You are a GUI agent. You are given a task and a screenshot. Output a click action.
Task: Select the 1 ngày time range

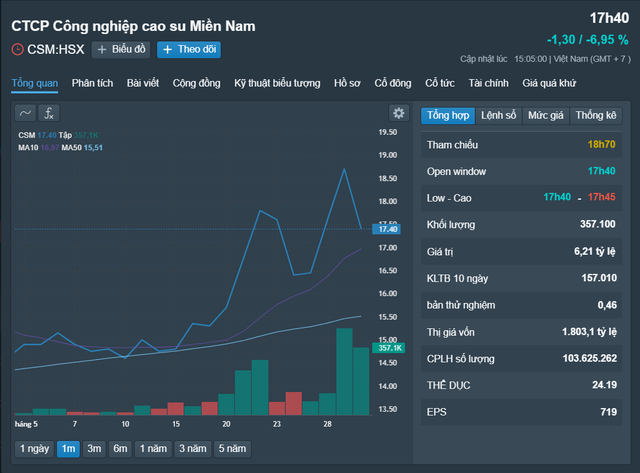(x=33, y=448)
